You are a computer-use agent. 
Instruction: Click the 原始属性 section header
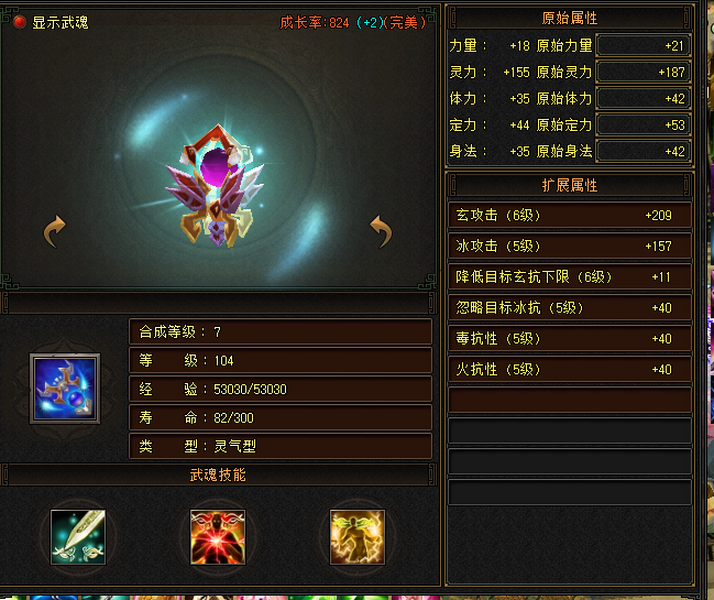pyautogui.click(x=570, y=18)
